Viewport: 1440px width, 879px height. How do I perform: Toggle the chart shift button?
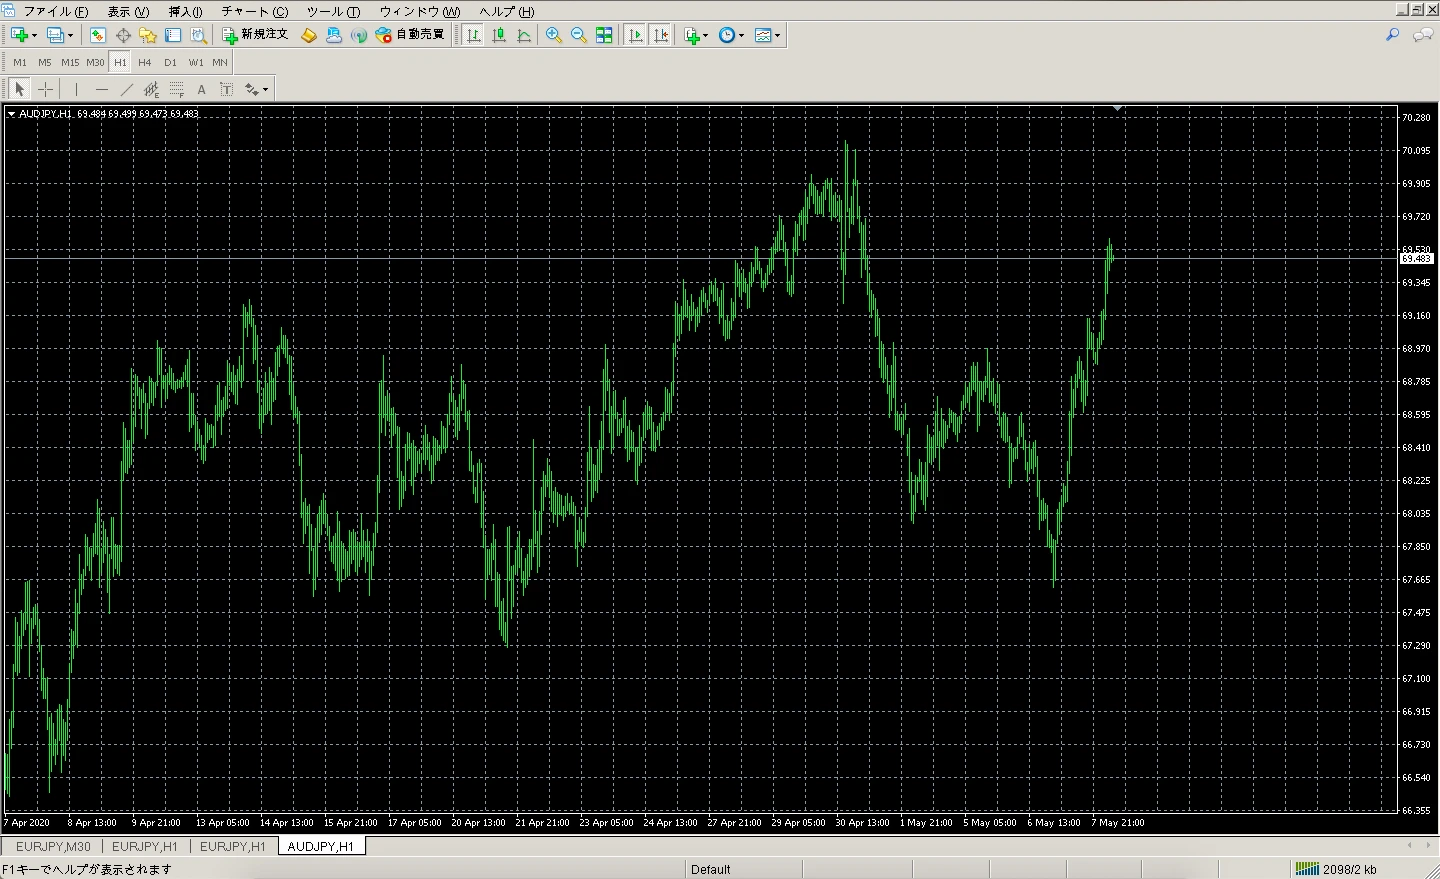coord(660,35)
